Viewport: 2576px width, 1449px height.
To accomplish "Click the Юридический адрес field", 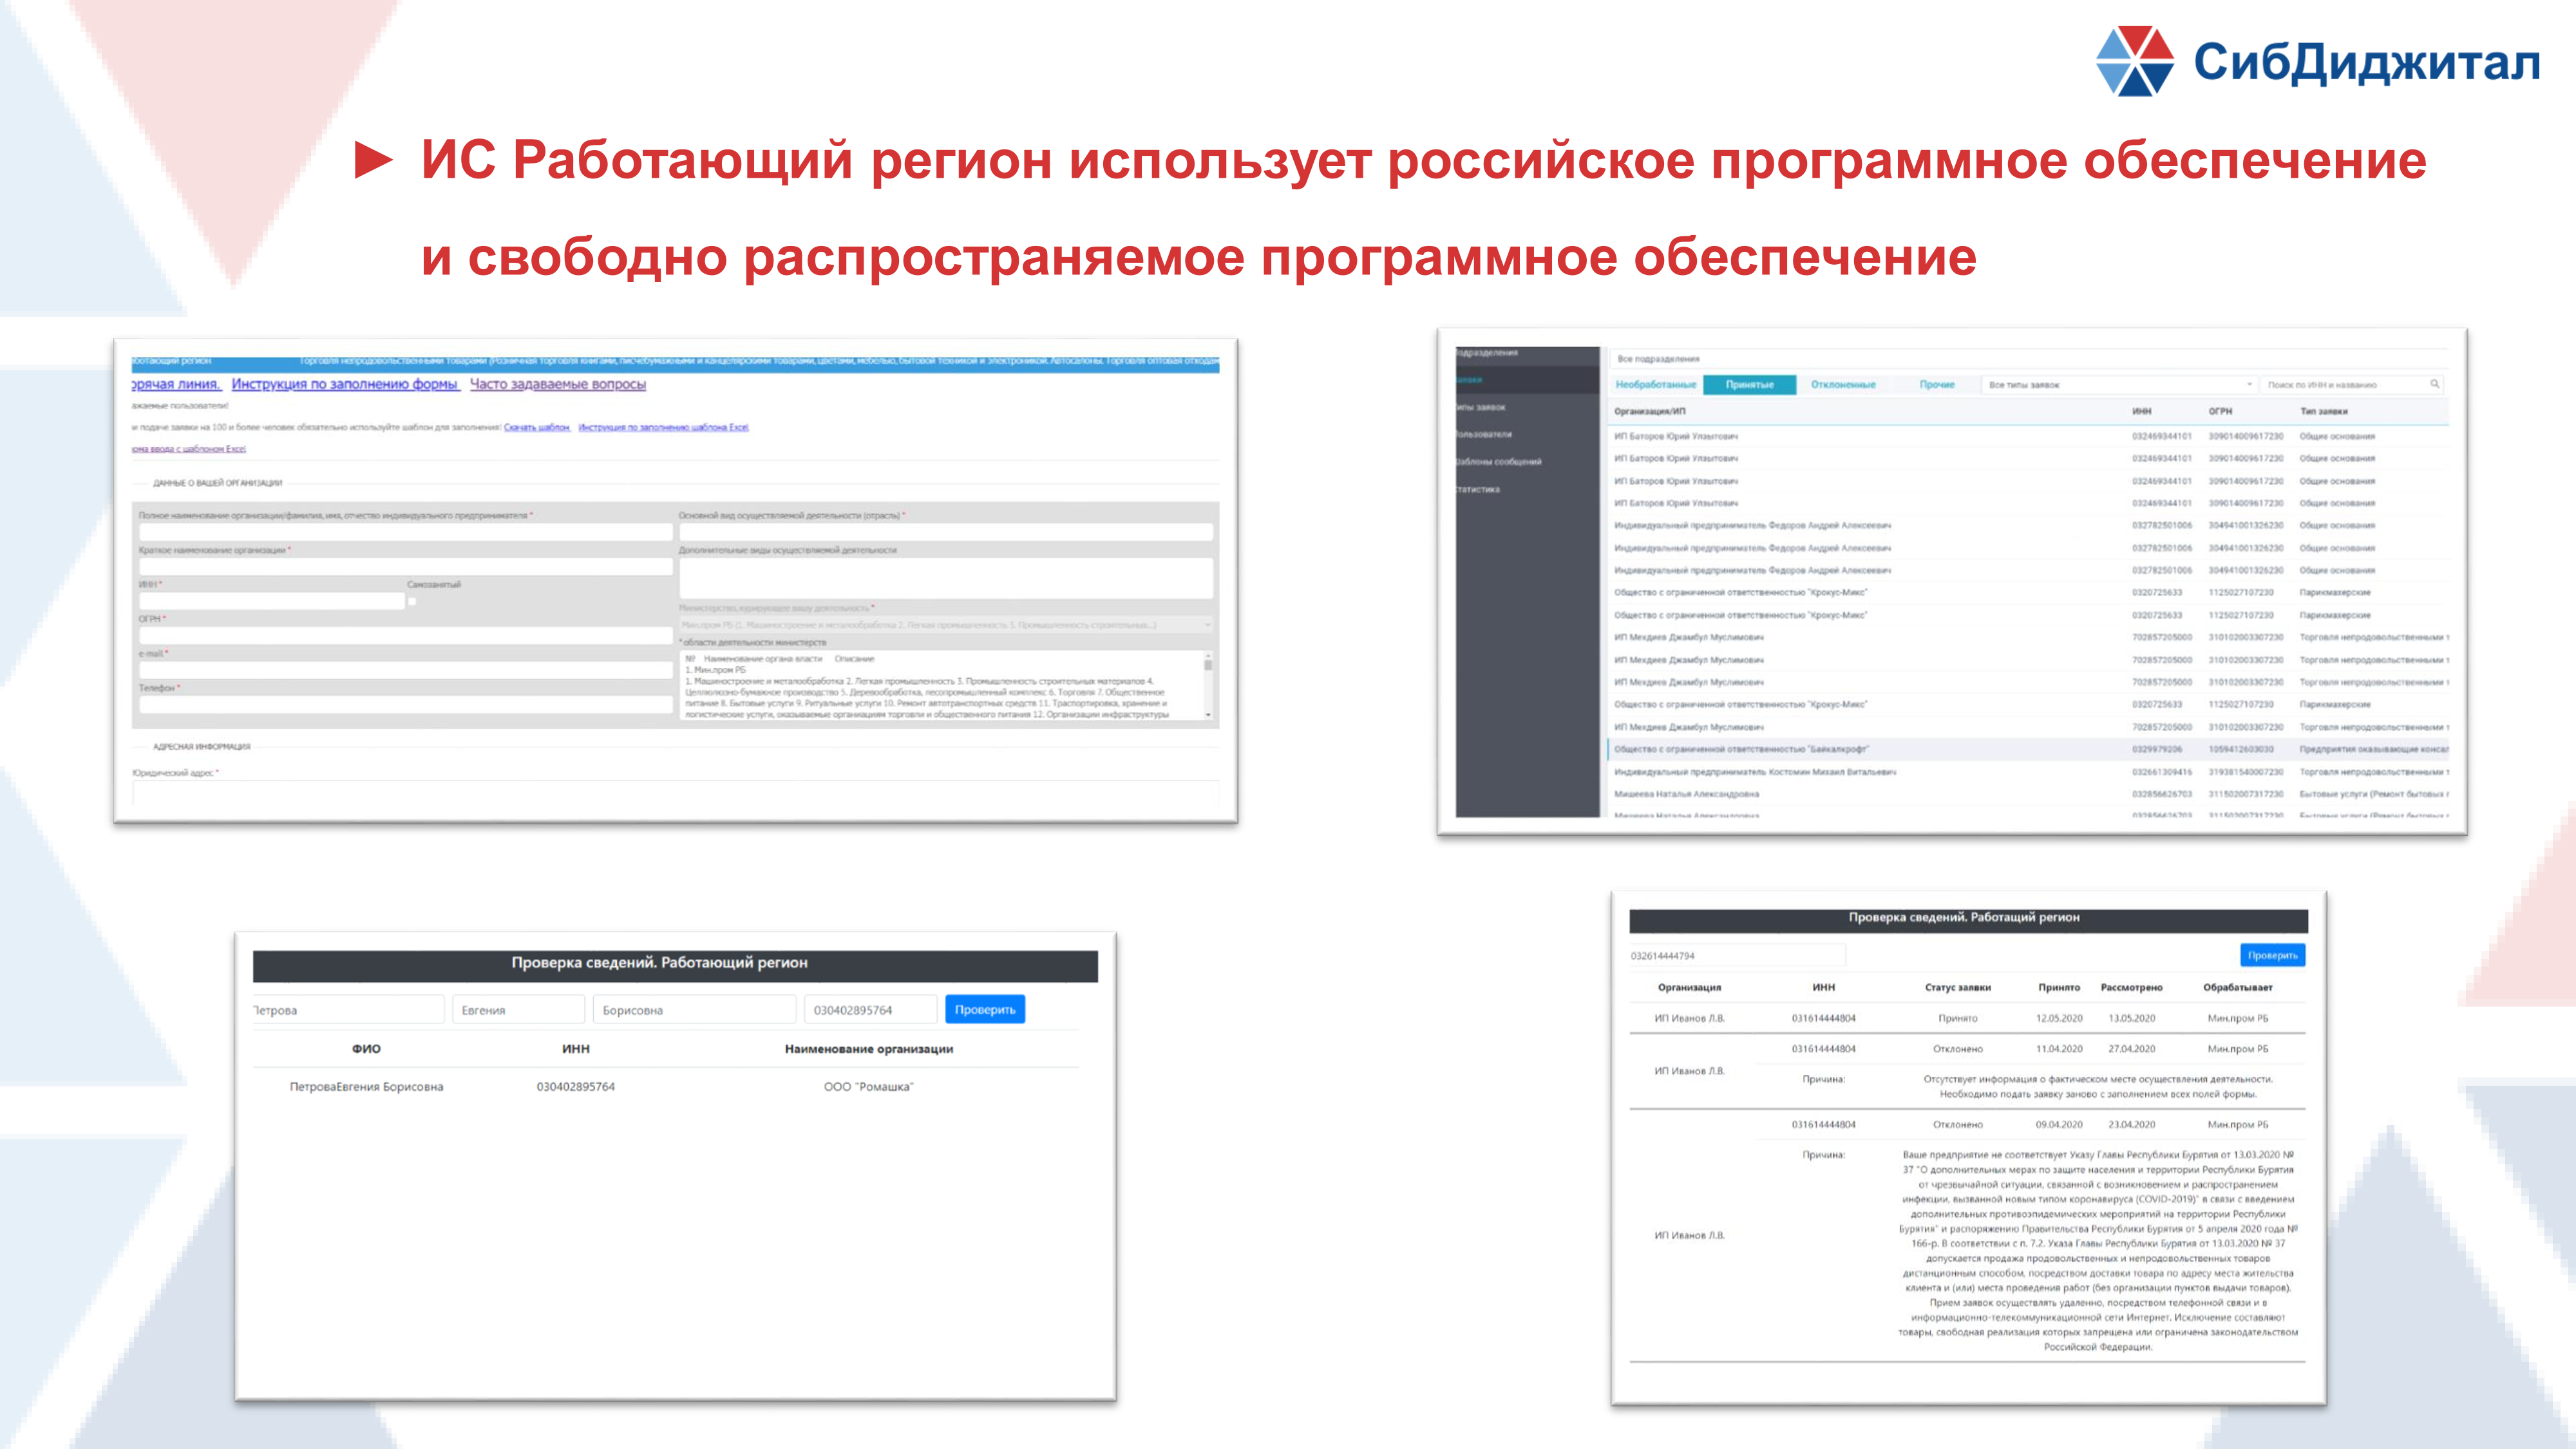I will 675,793.
